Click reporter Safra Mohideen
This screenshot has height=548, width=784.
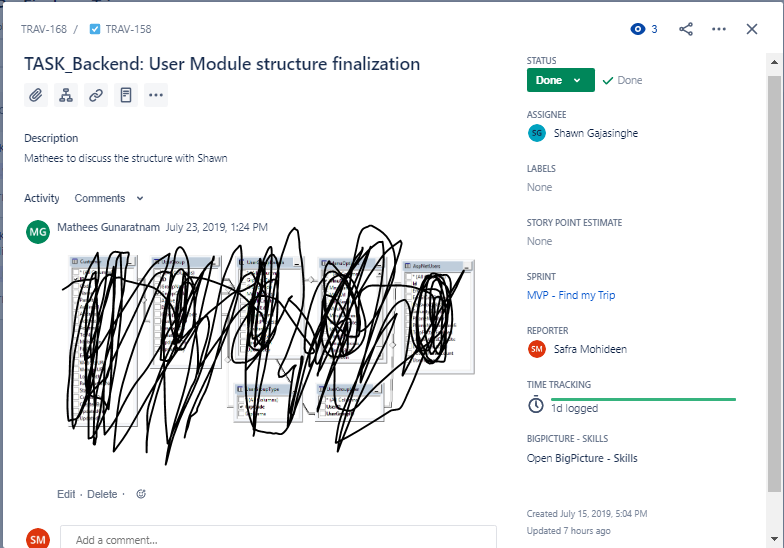pos(590,349)
